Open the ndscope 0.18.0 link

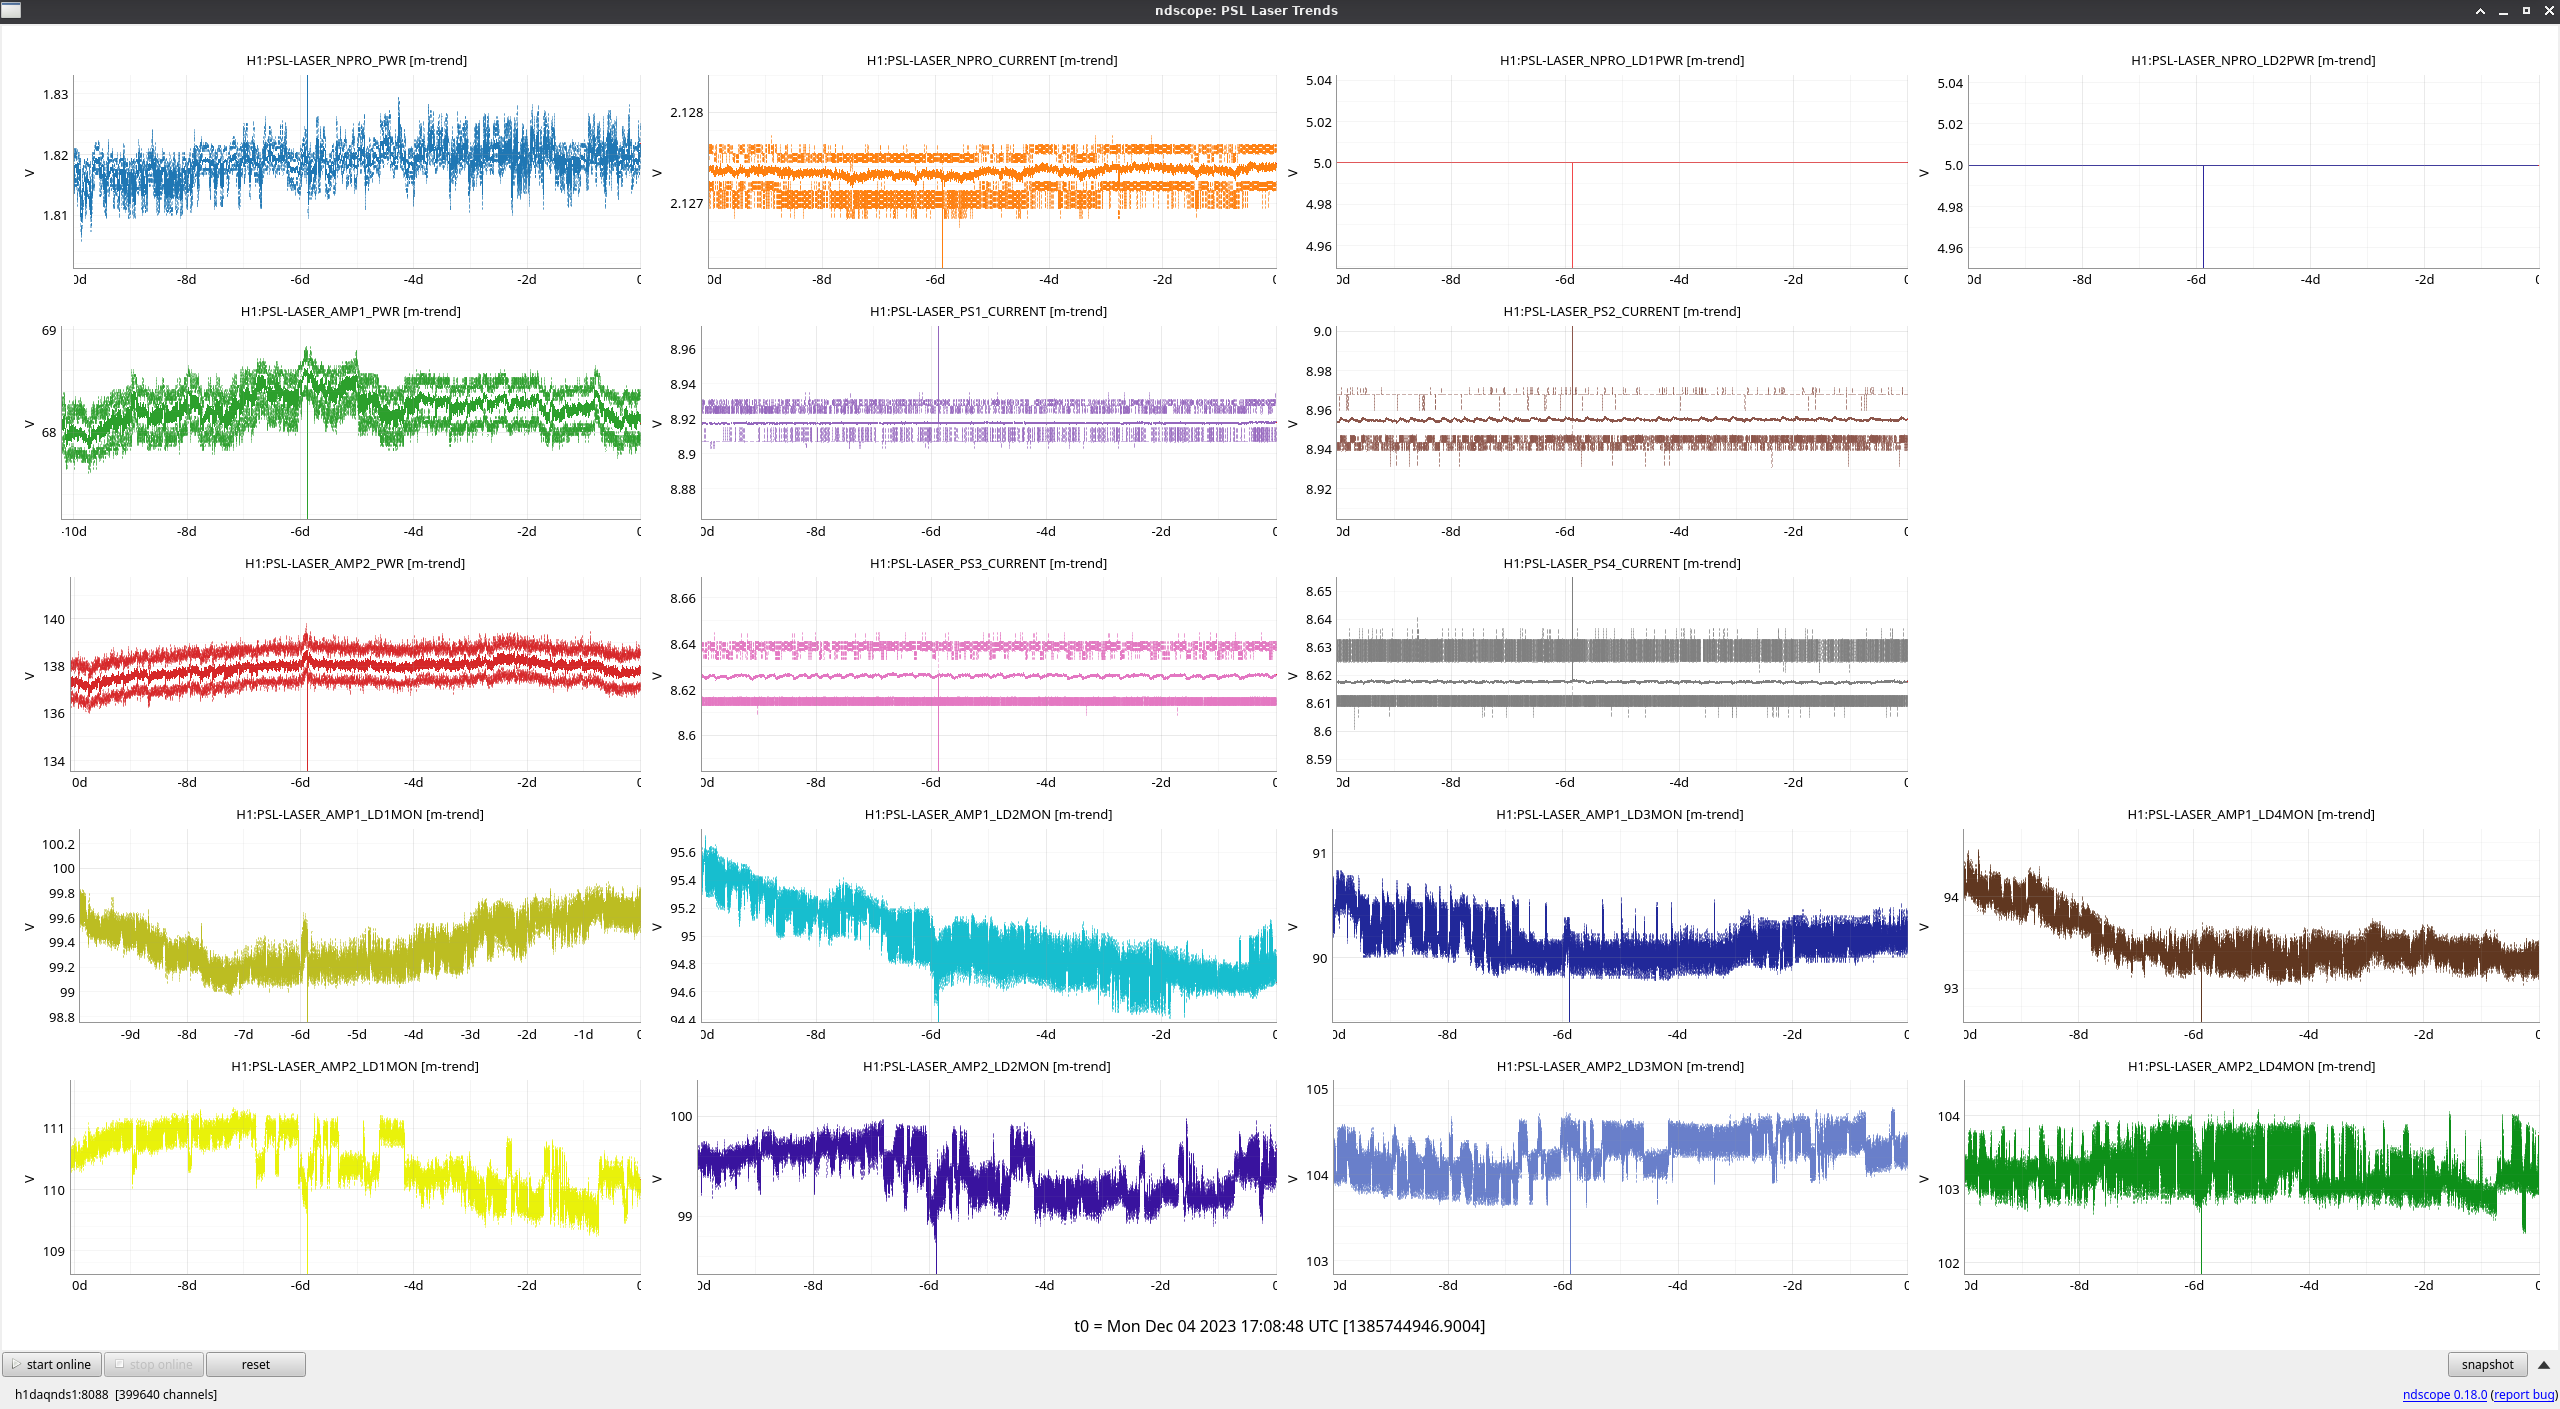[x=2444, y=1395]
